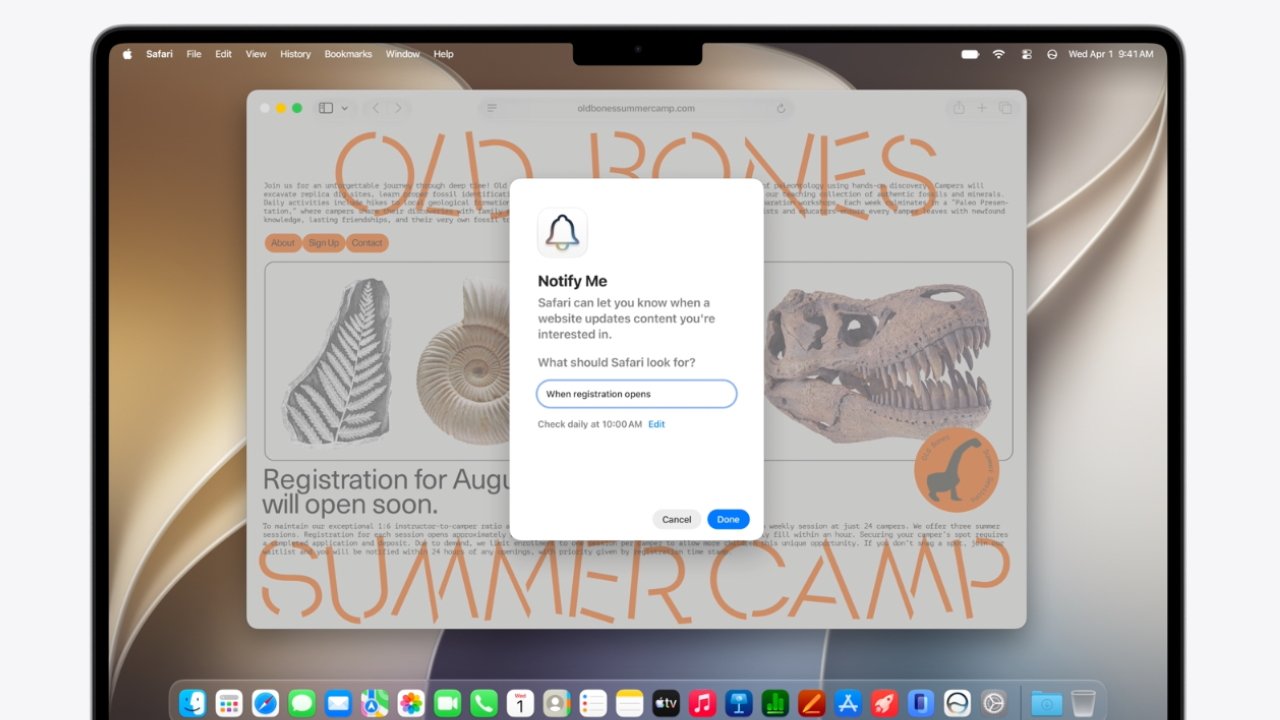Image resolution: width=1280 pixels, height=720 pixels.
Task: Click Contact button on webpage
Action: (367, 243)
